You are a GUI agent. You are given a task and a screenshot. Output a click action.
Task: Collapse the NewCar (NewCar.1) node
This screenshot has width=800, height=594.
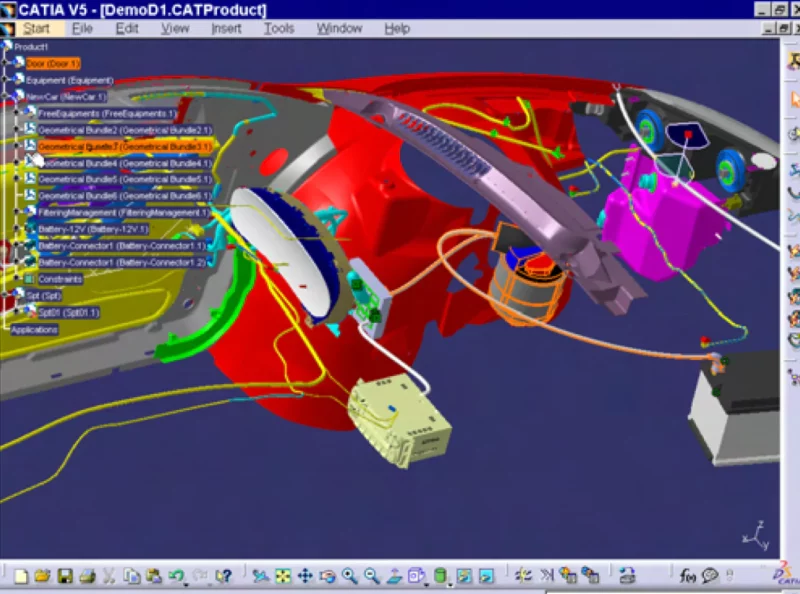pos(5,96)
